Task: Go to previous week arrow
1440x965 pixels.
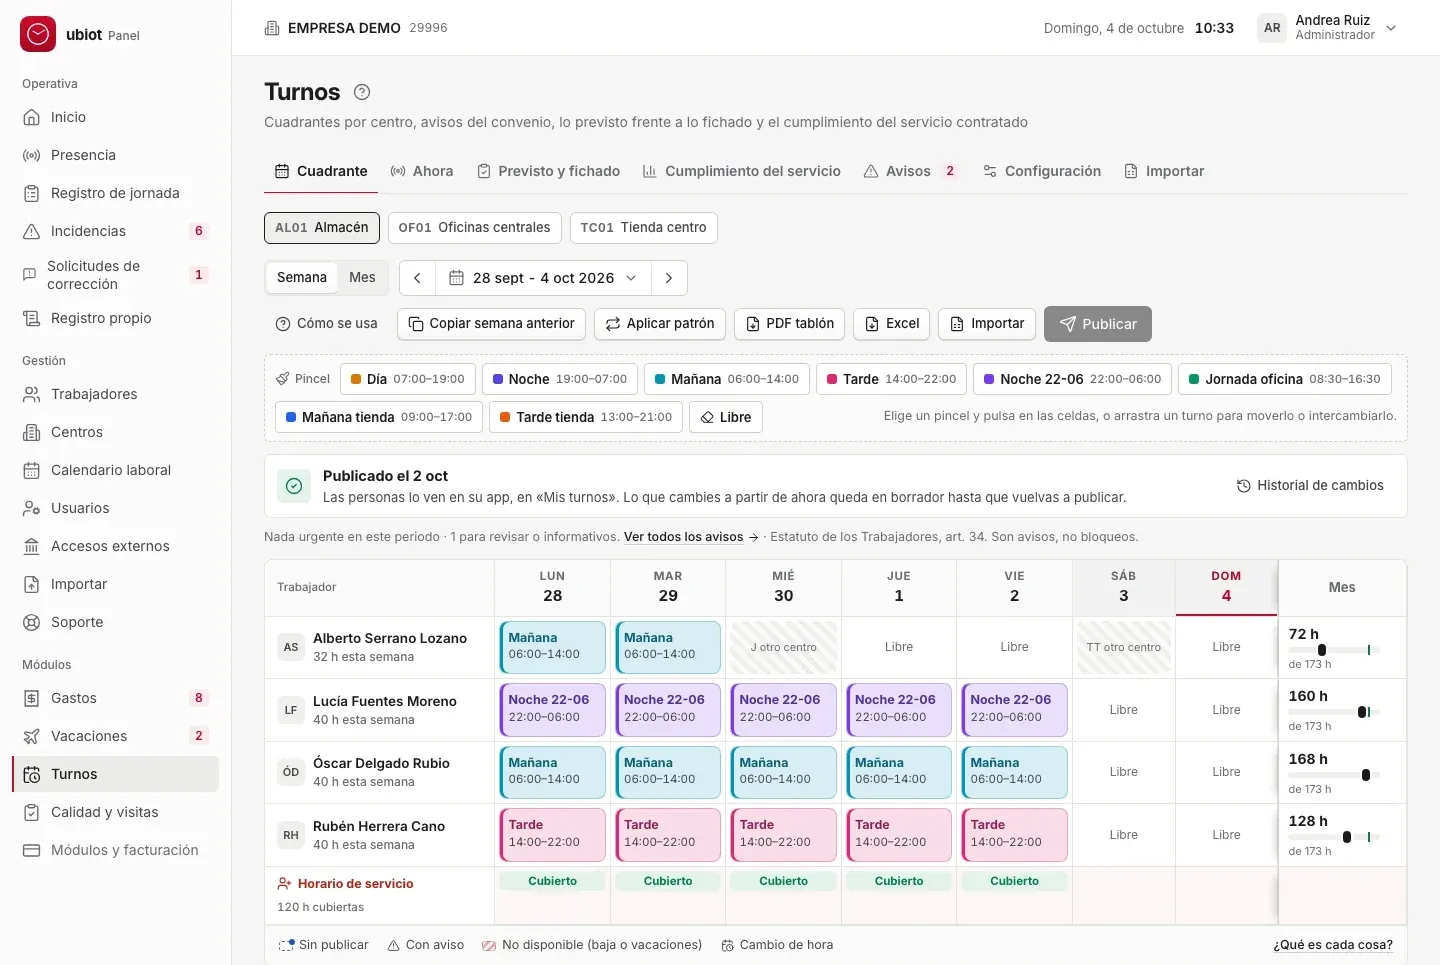Action: [x=417, y=278]
